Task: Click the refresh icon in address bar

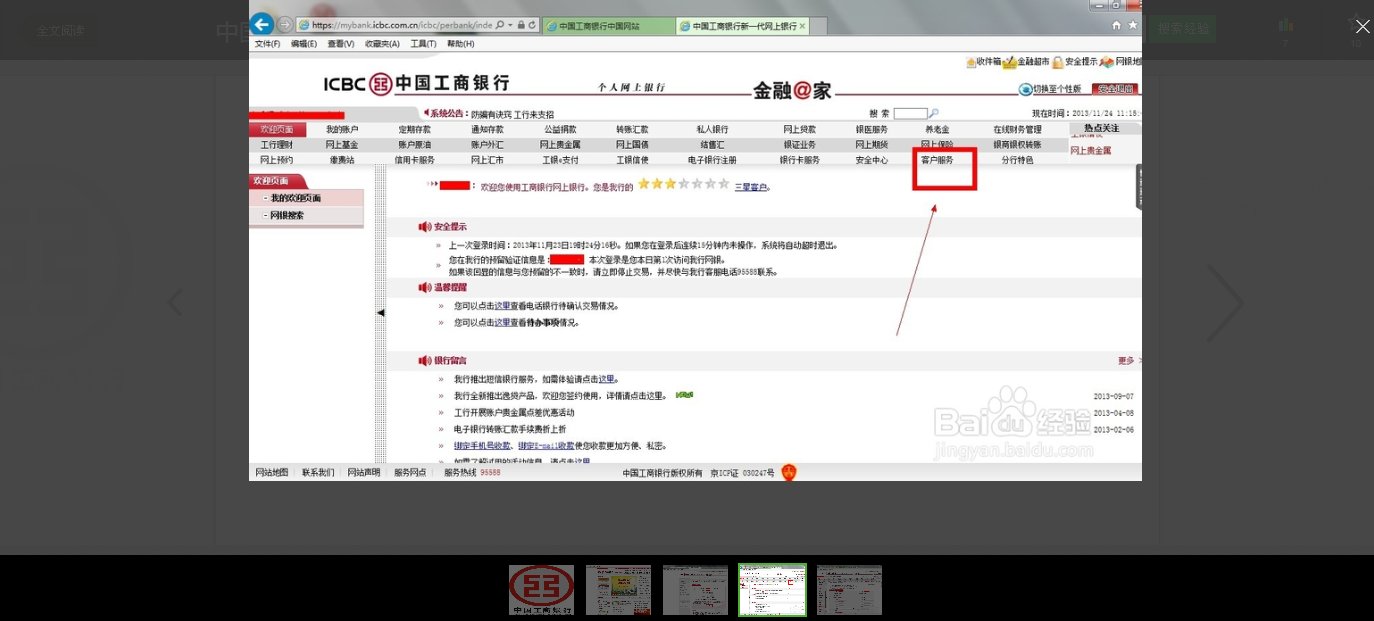Action: pos(531,25)
